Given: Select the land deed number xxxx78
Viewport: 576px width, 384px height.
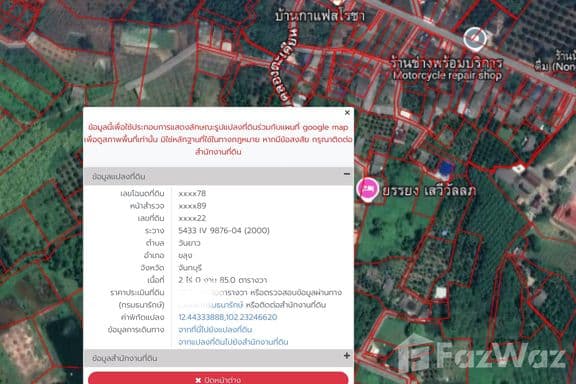Looking at the screenshot, I should point(192,193).
